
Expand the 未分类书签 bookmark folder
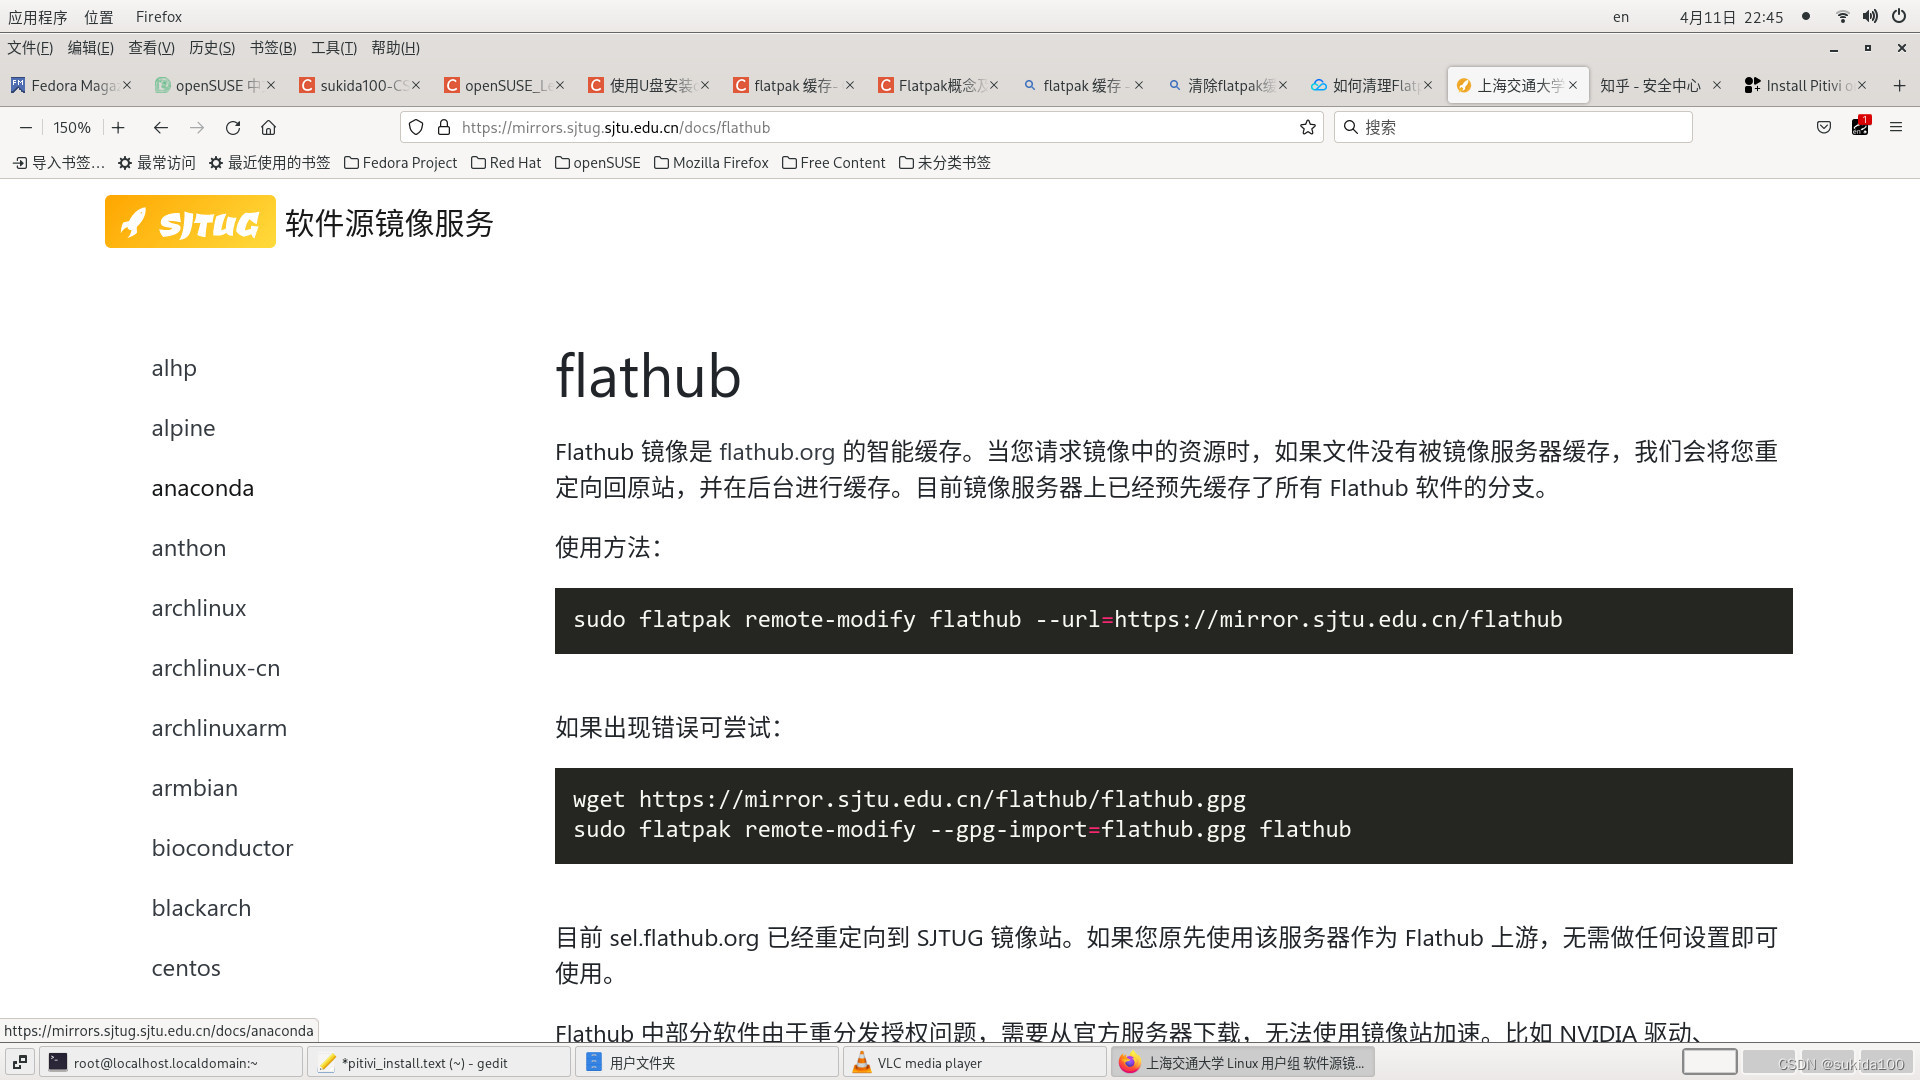tap(944, 162)
